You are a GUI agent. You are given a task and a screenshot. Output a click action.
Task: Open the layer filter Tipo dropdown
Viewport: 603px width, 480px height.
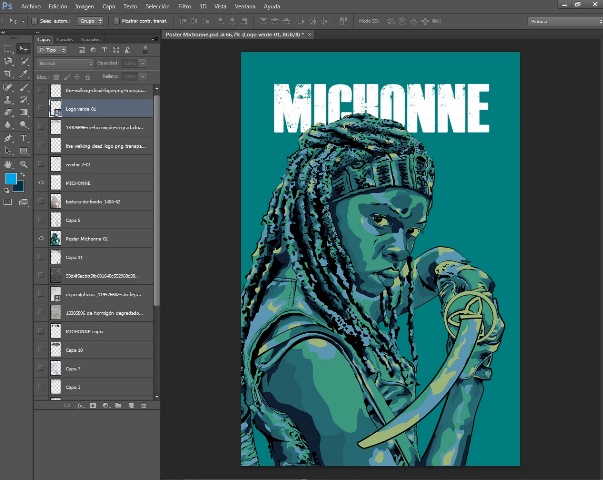[x=52, y=50]
